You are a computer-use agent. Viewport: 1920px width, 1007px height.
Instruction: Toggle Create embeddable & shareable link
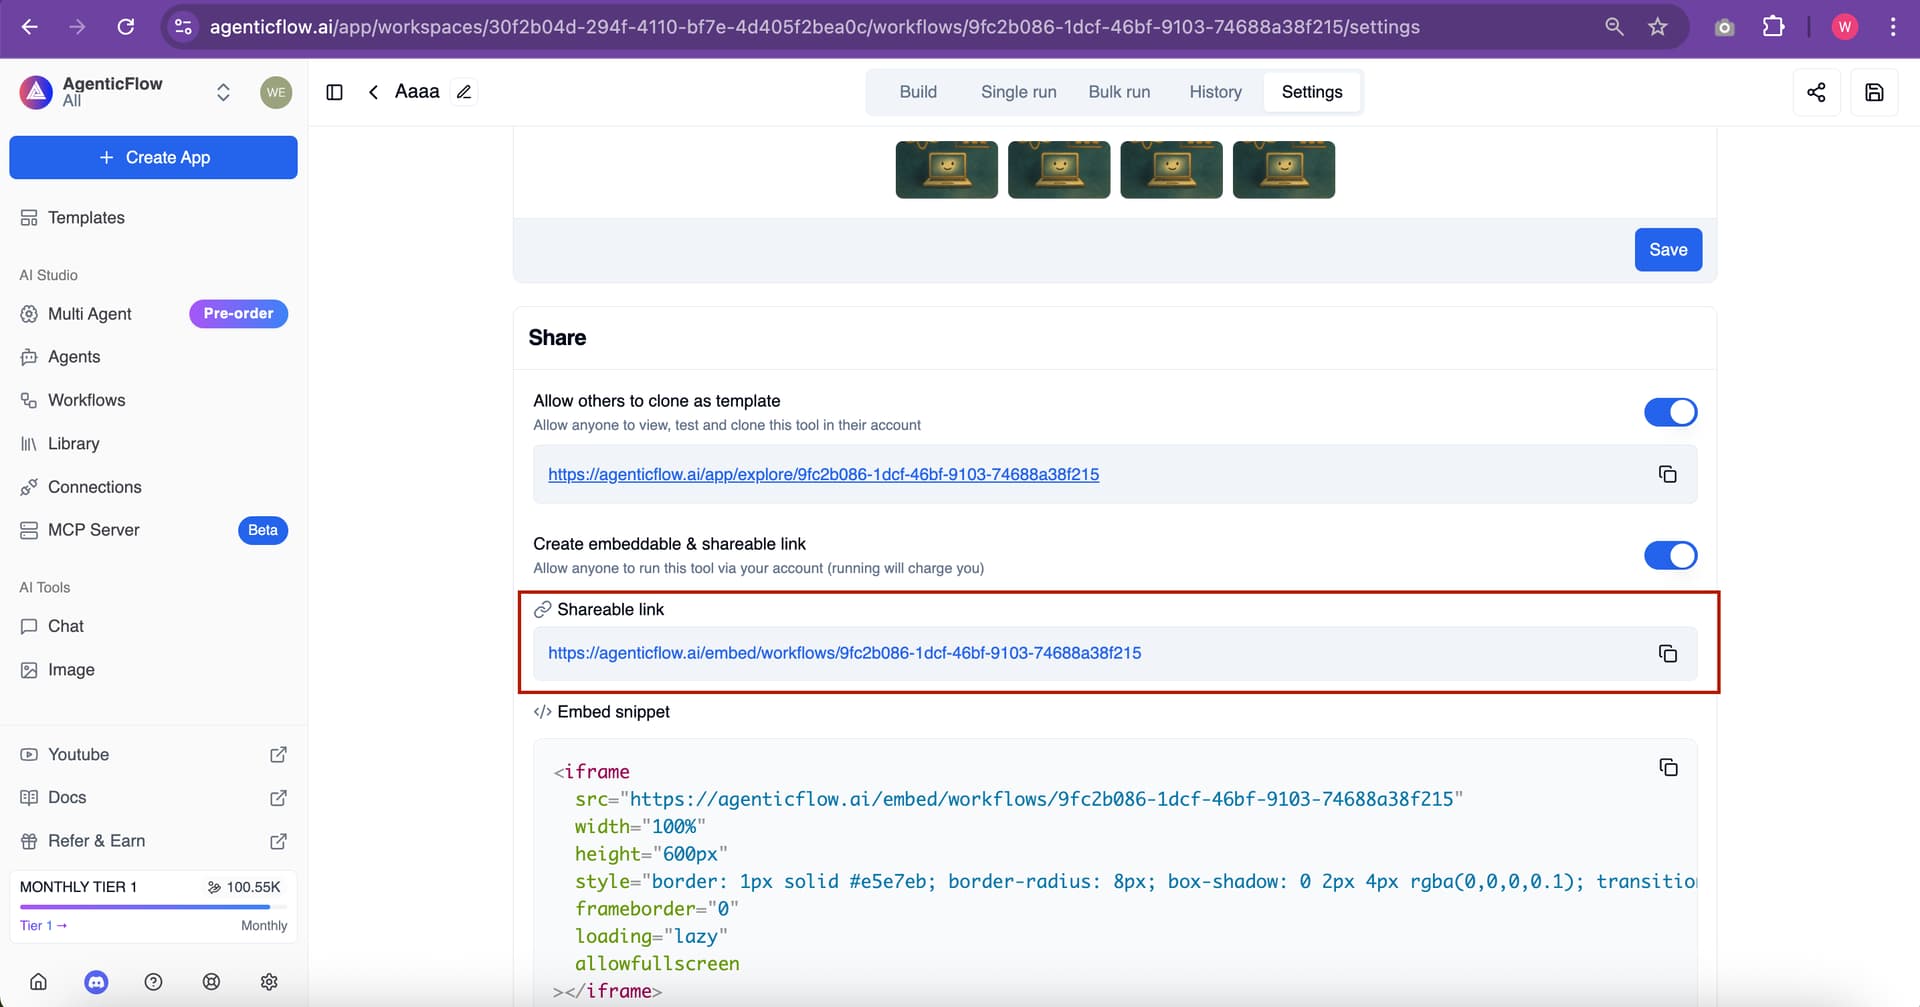pos(1670,555)
